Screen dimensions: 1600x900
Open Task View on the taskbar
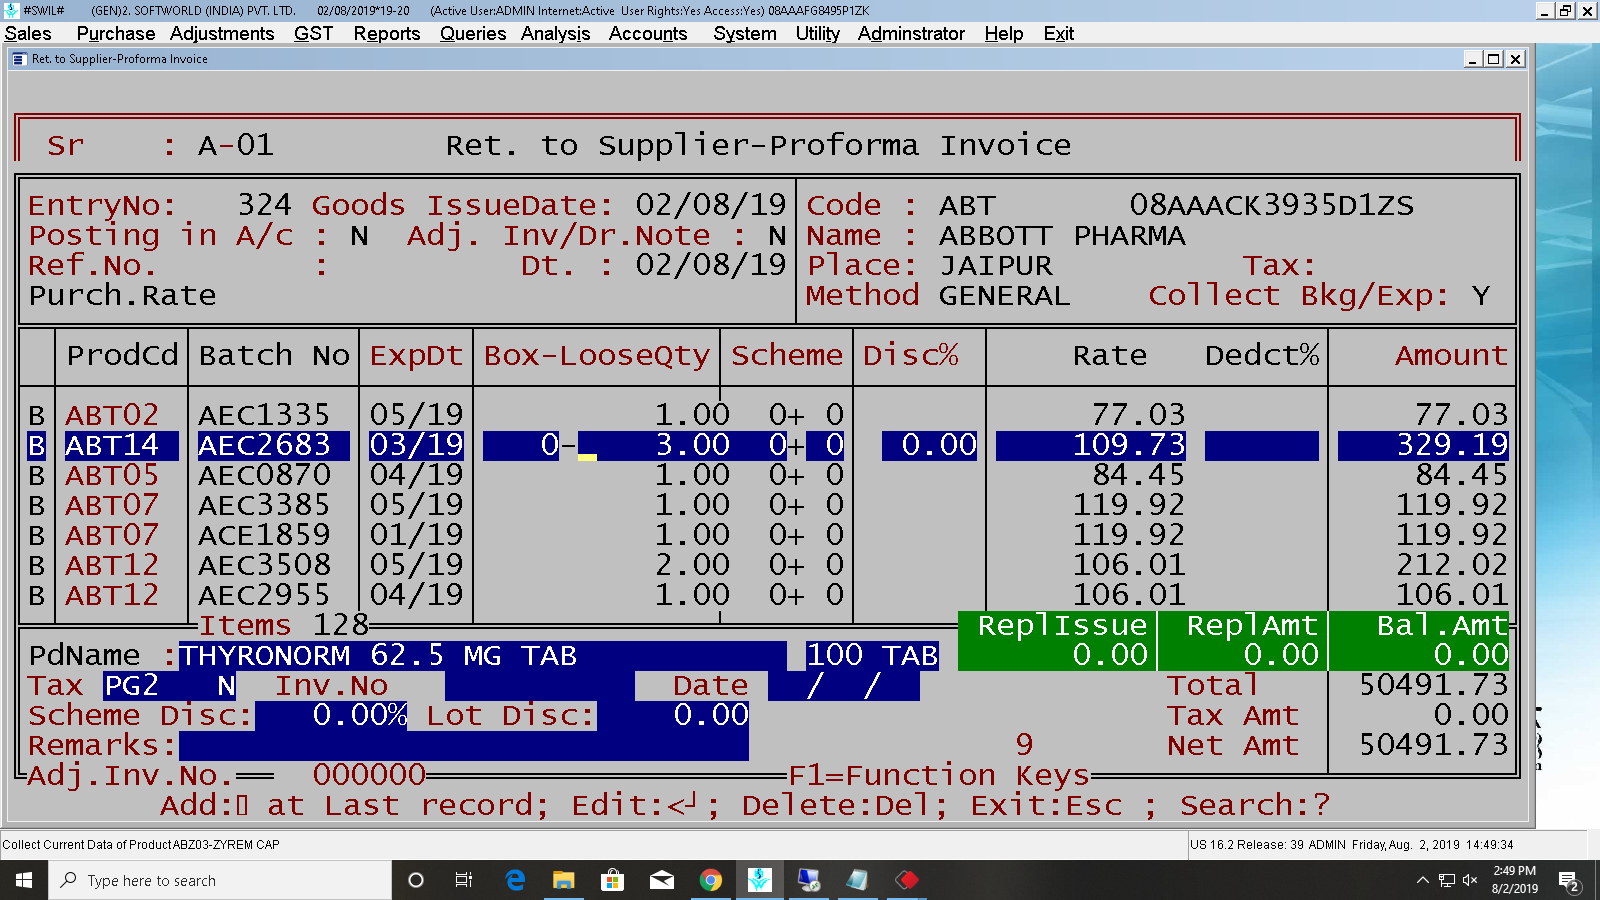[x=464, y=880]
